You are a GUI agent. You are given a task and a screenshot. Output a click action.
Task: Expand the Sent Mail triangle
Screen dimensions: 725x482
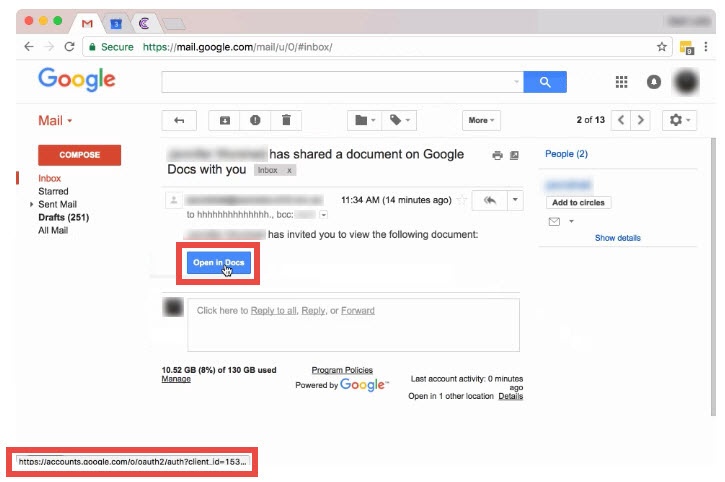31,204
